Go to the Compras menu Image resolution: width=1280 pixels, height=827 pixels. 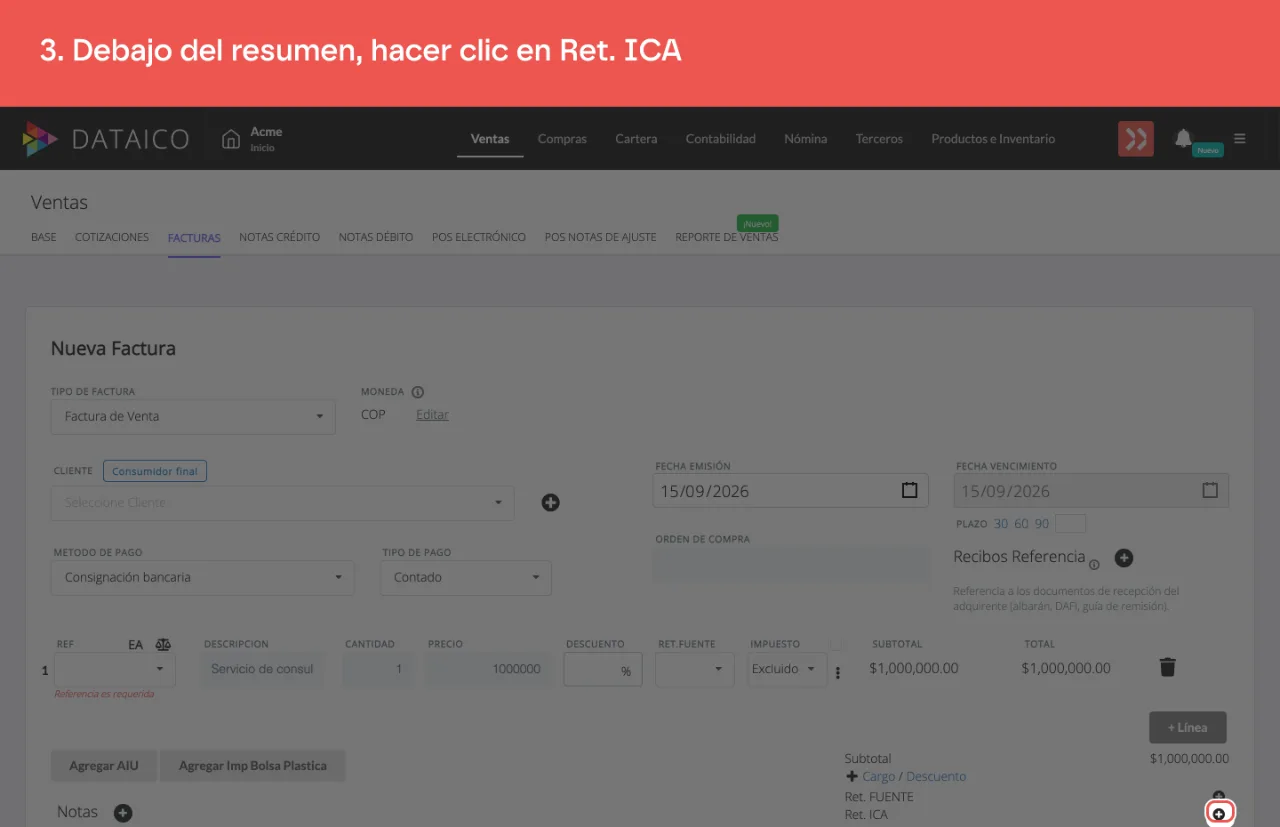[x=562, y=139]
